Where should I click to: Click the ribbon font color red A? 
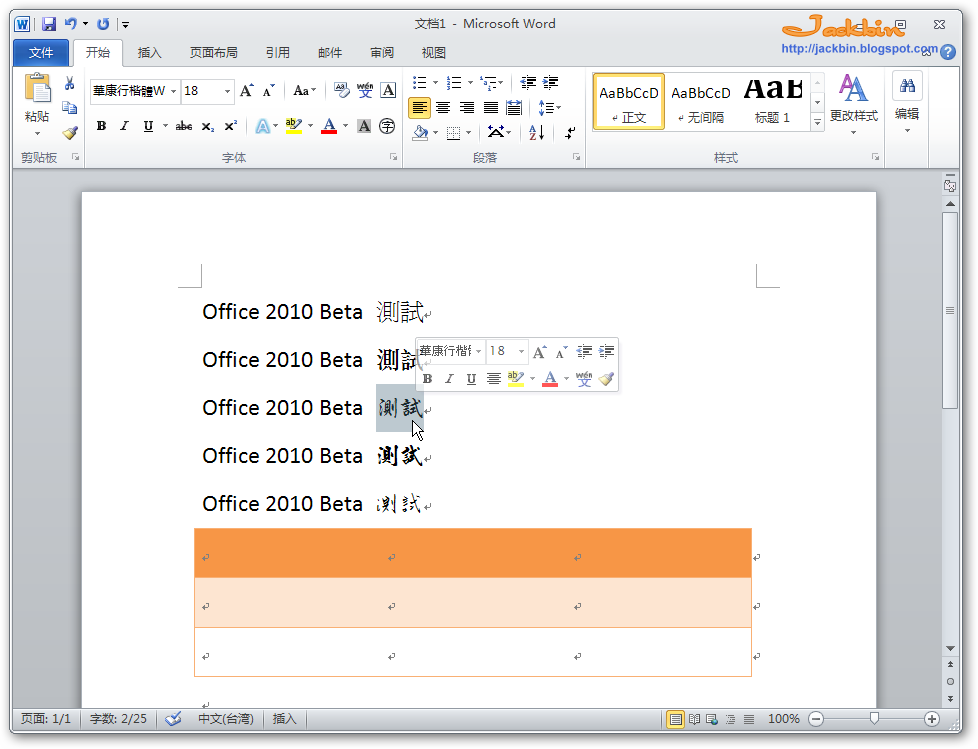[329, 127]
